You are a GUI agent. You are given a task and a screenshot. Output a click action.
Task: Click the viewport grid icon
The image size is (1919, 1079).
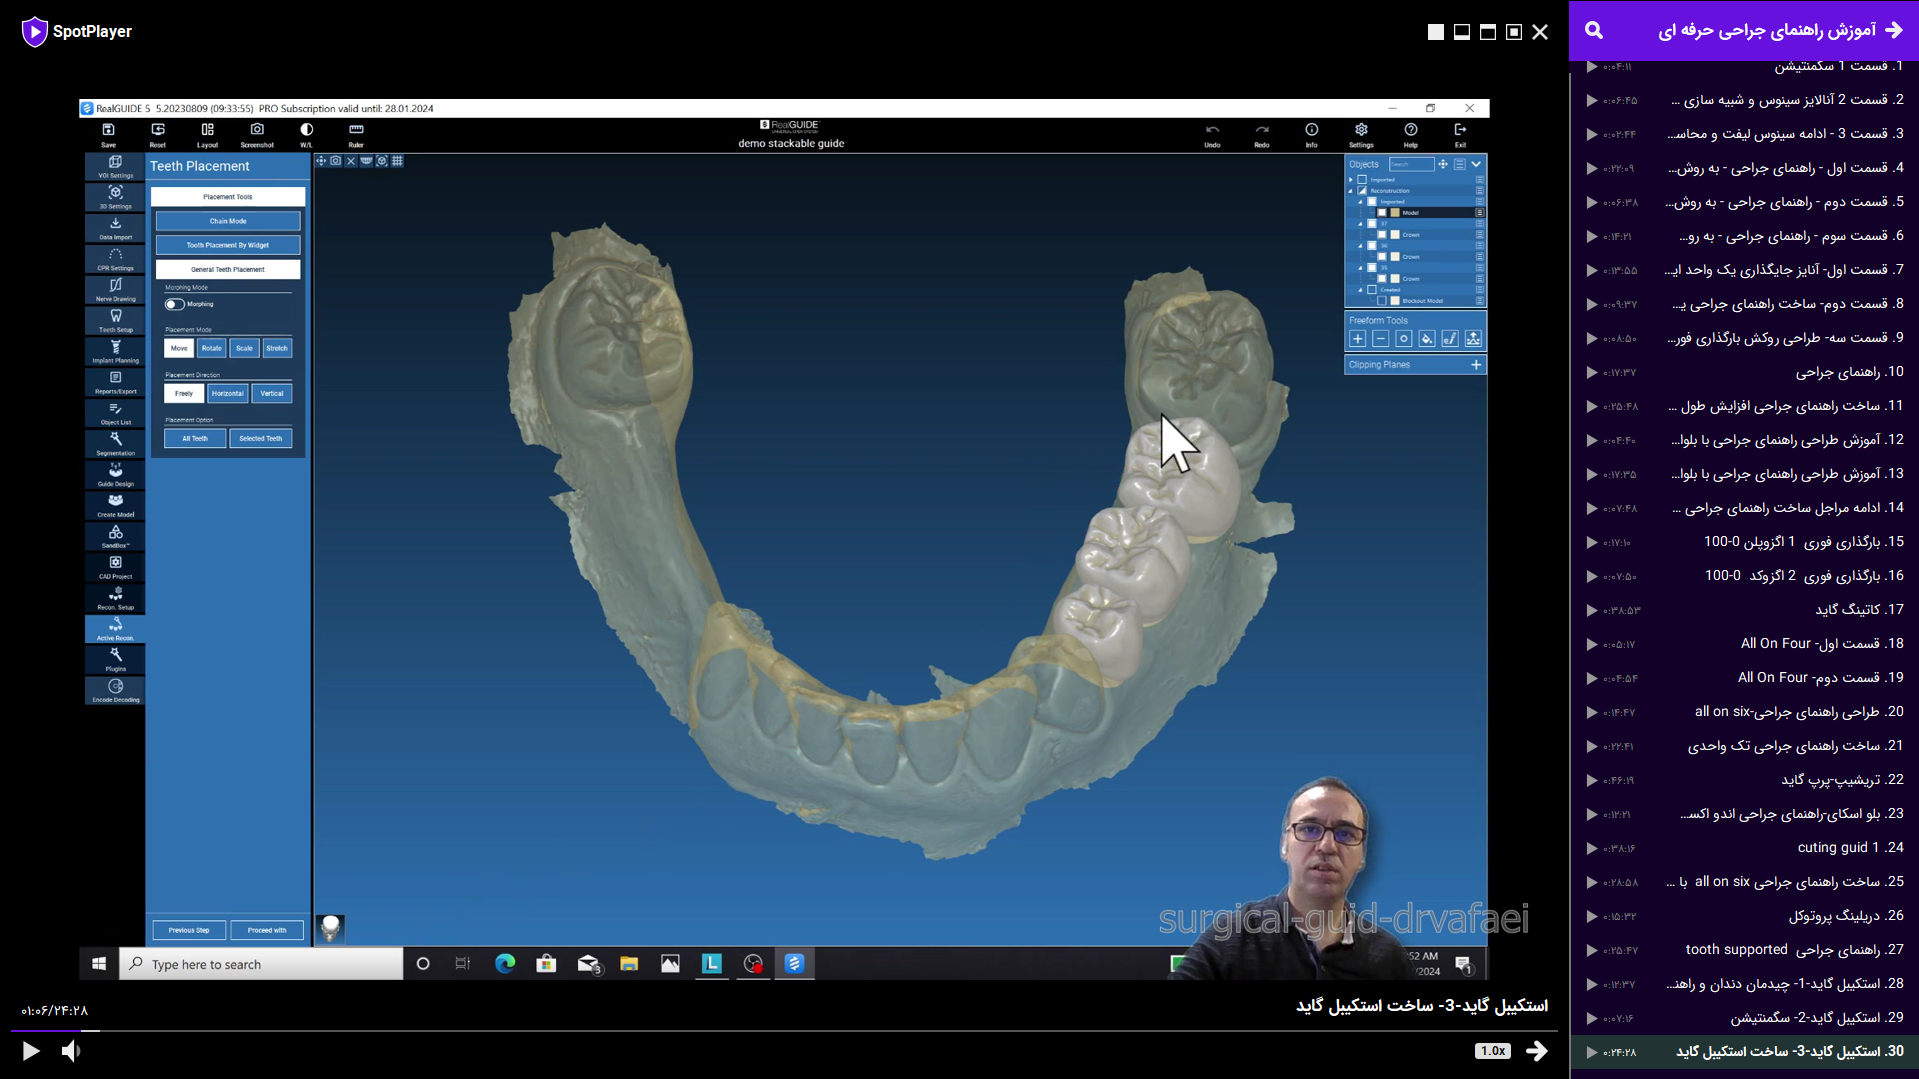397,161
